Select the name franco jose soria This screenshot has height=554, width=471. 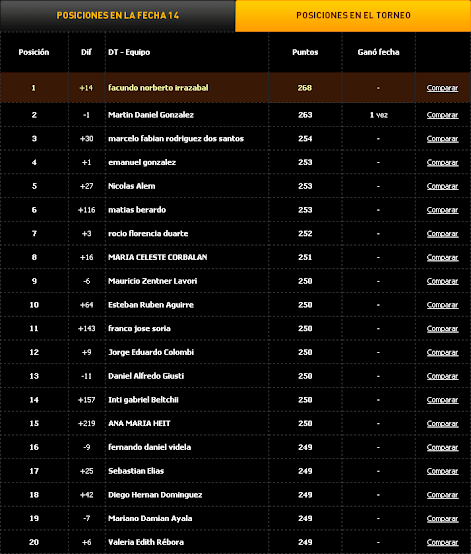(139, 329)
